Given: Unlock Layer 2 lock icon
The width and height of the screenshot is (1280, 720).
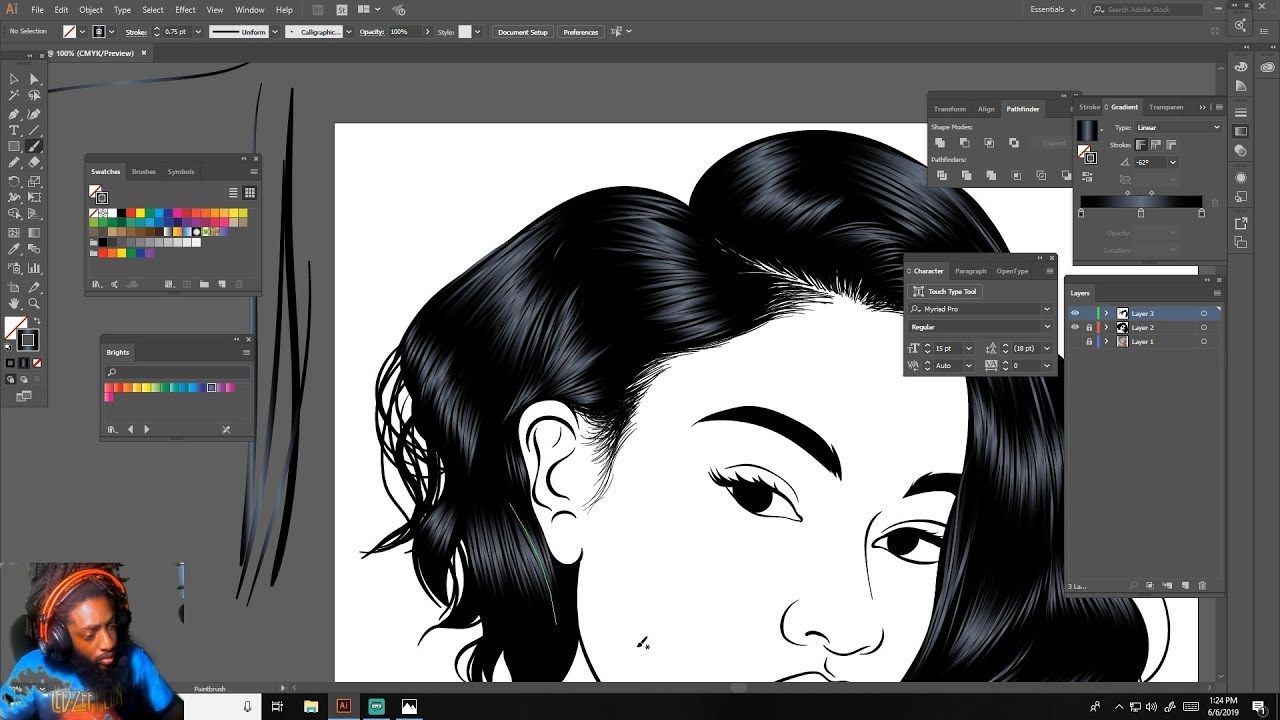Looking at the screenshot, I should coord(1089,327).
